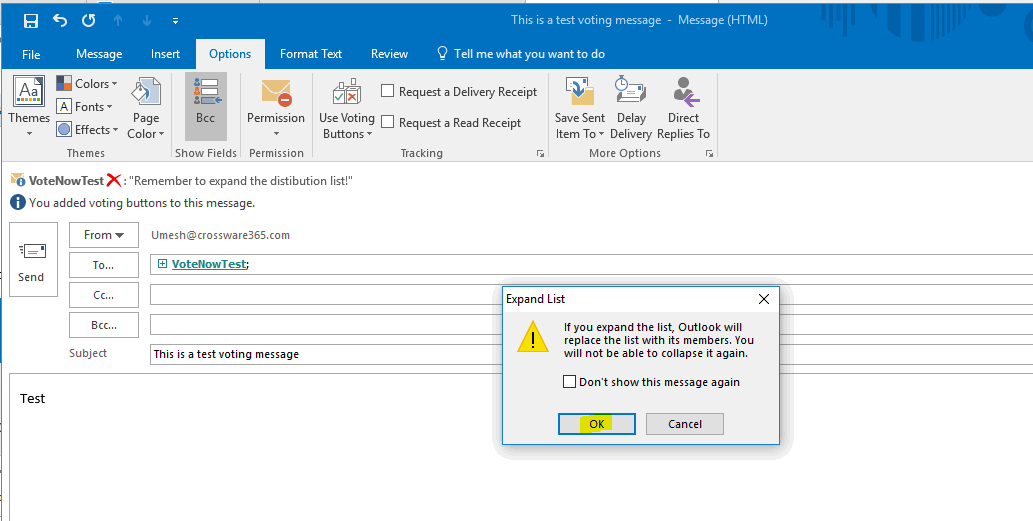Confirm Expand List with OK
Viewport: 1033px width, 521px height.
coord(597,424)
